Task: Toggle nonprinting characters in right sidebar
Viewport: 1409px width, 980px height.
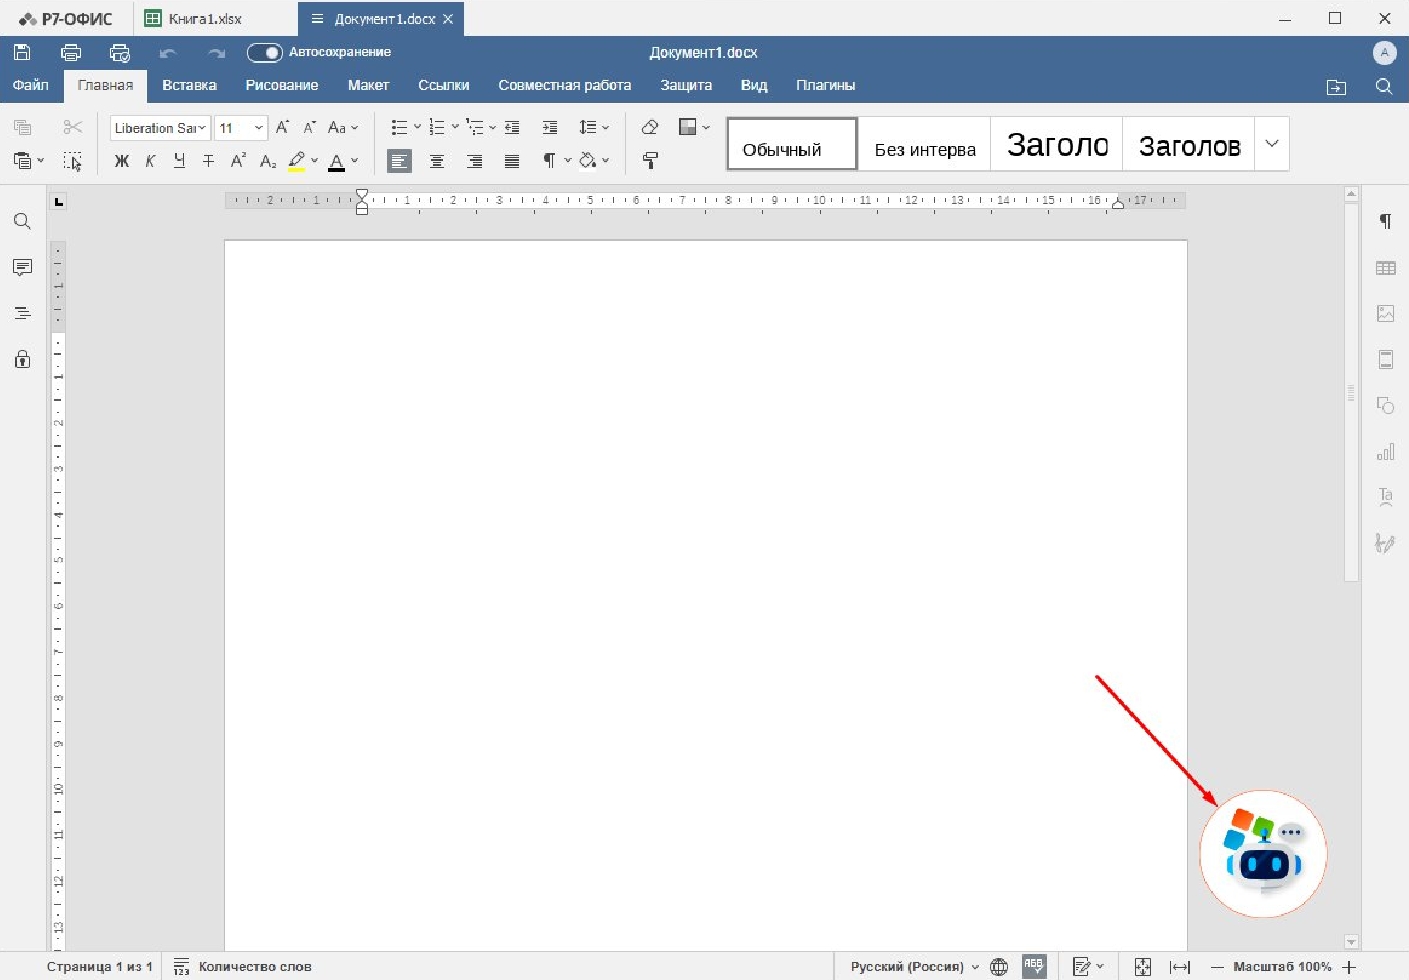Action: click(x=1385, y=221)
